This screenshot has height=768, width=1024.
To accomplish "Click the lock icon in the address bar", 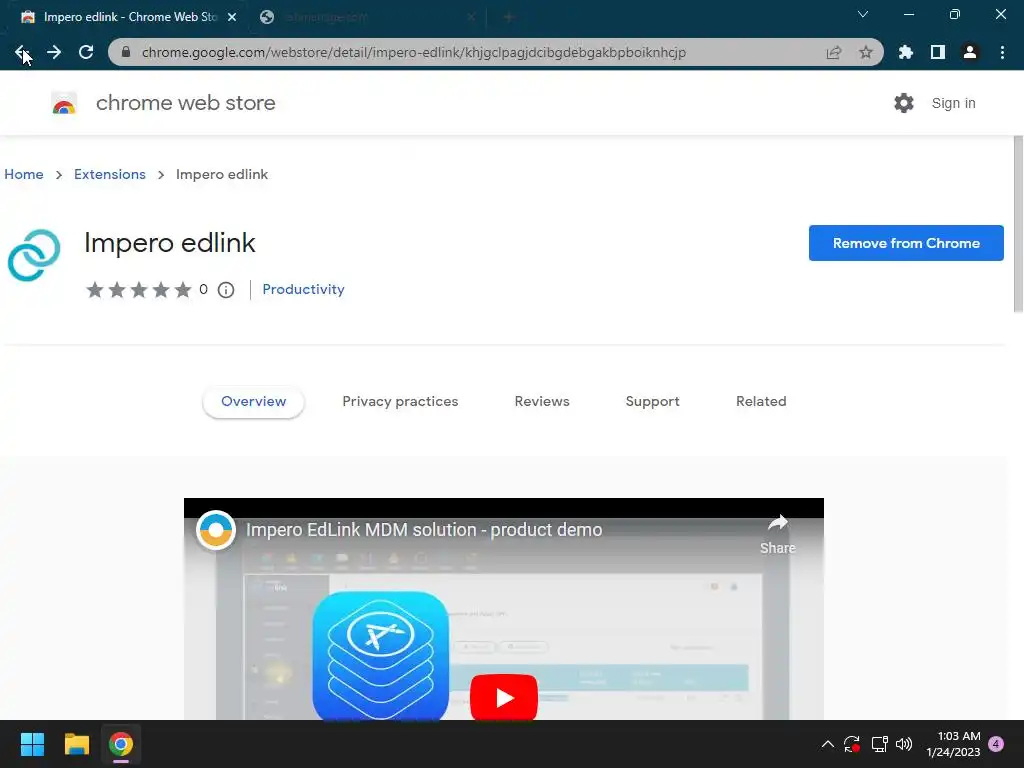I will [x=126, y=52].
